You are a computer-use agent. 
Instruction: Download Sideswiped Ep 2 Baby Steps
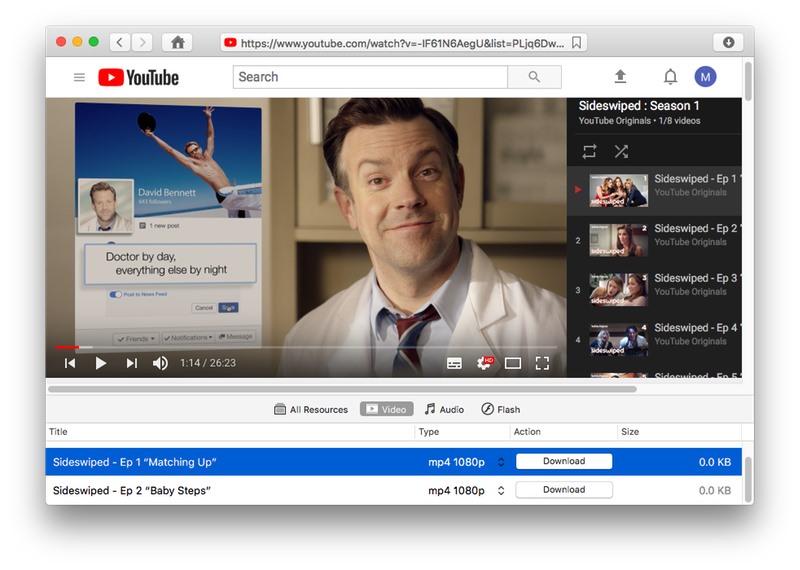click(564, 490)
